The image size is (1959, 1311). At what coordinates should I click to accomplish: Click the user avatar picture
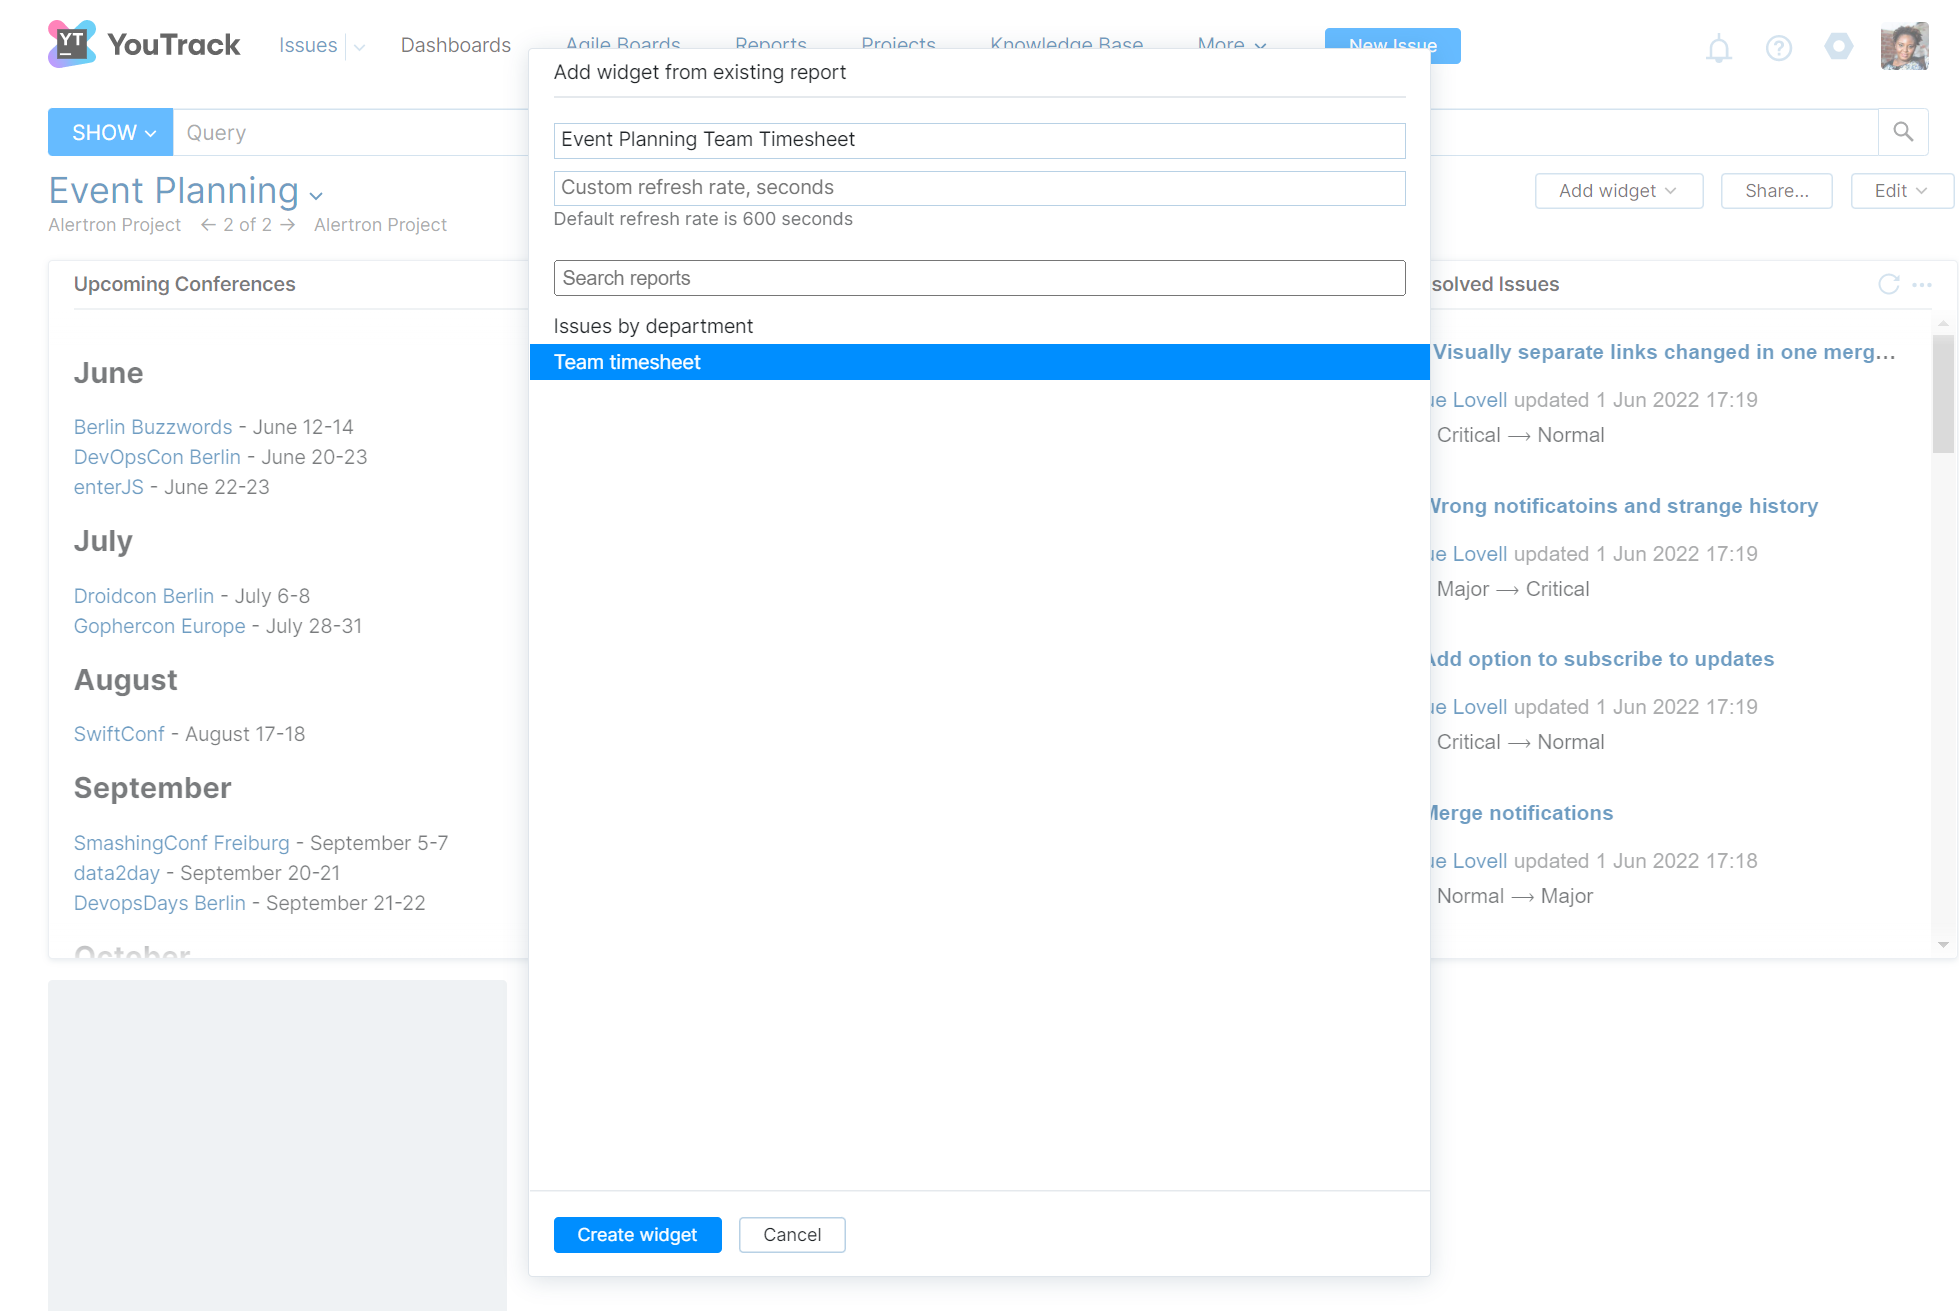pyautogui.click(x=1903, y=47)
